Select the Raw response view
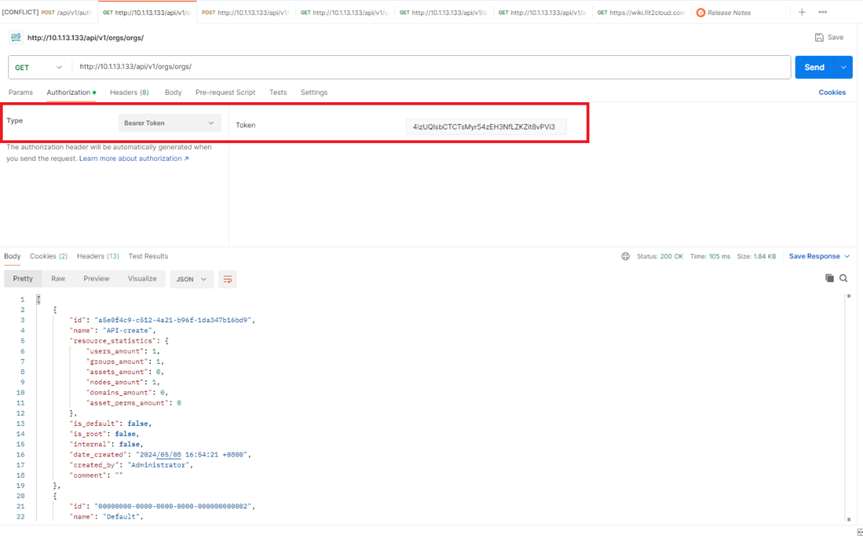 [x=58, y=279]
